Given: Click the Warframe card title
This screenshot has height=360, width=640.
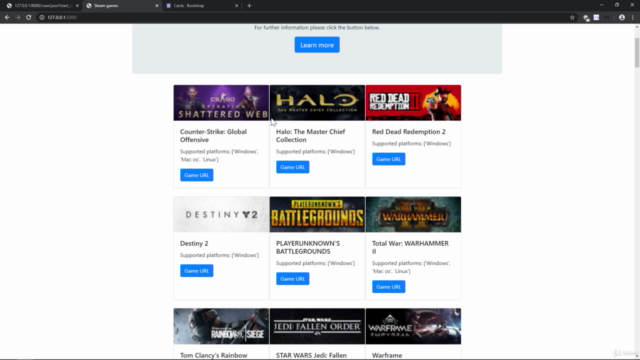Looking at the screenshot, I should tap(387, 356).
